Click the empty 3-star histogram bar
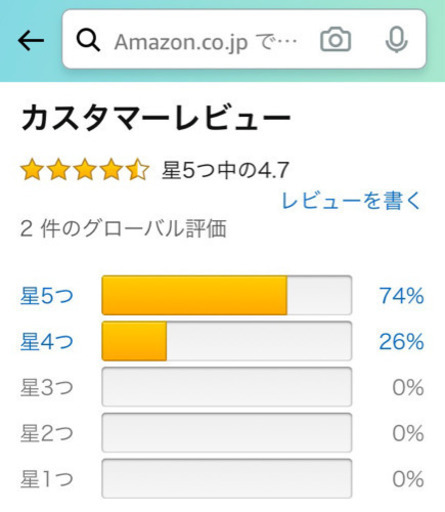Viewport: 445px width, 512px height. (x=227, y=387)
